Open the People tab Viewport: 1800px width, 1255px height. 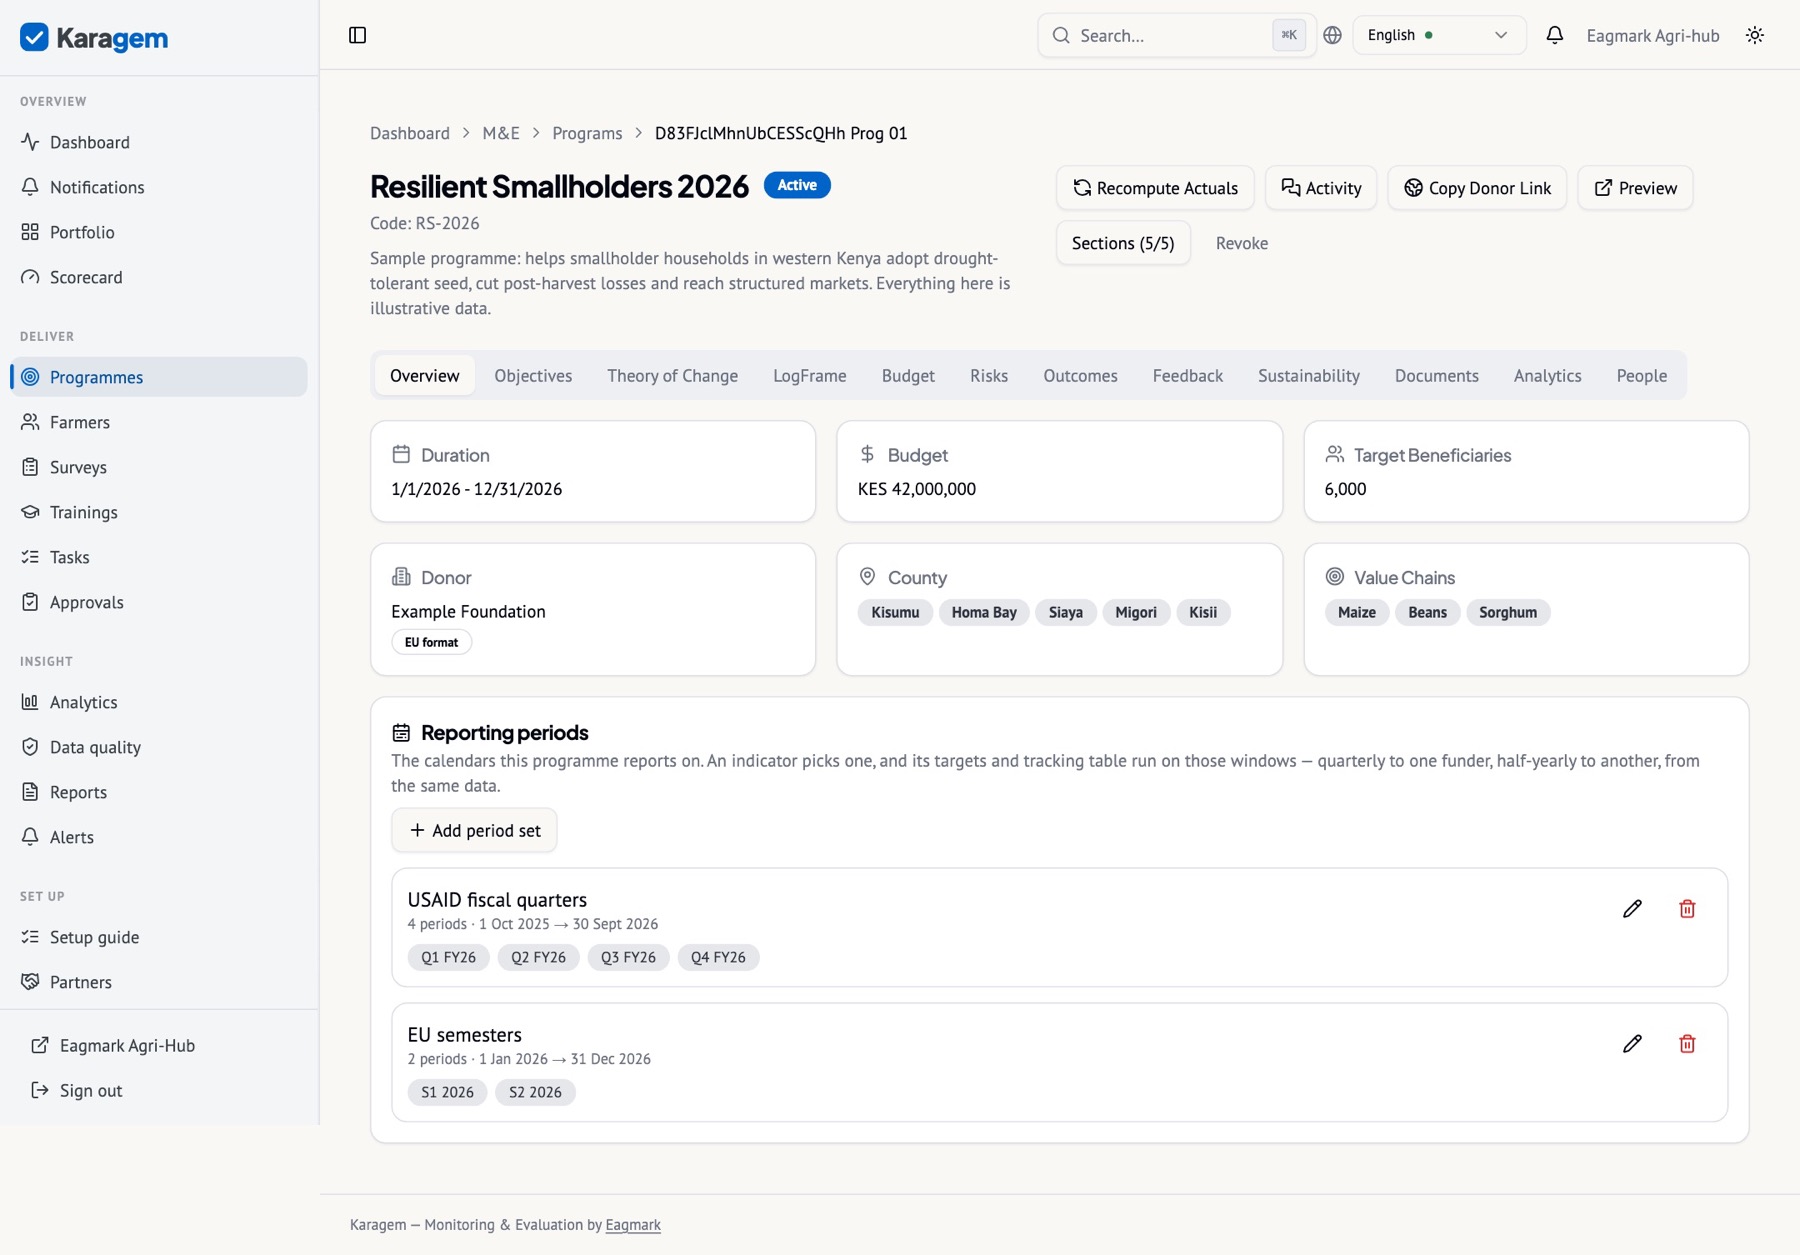[1641, 376]
